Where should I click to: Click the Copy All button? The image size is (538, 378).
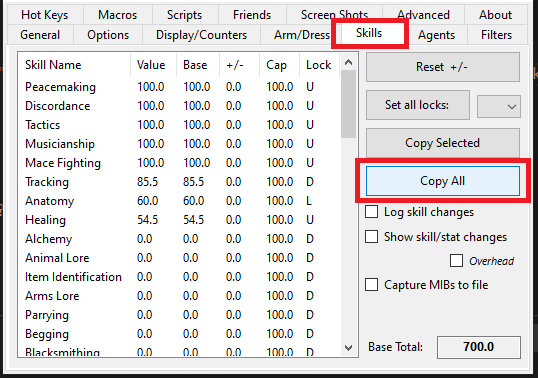coord(443,181)
